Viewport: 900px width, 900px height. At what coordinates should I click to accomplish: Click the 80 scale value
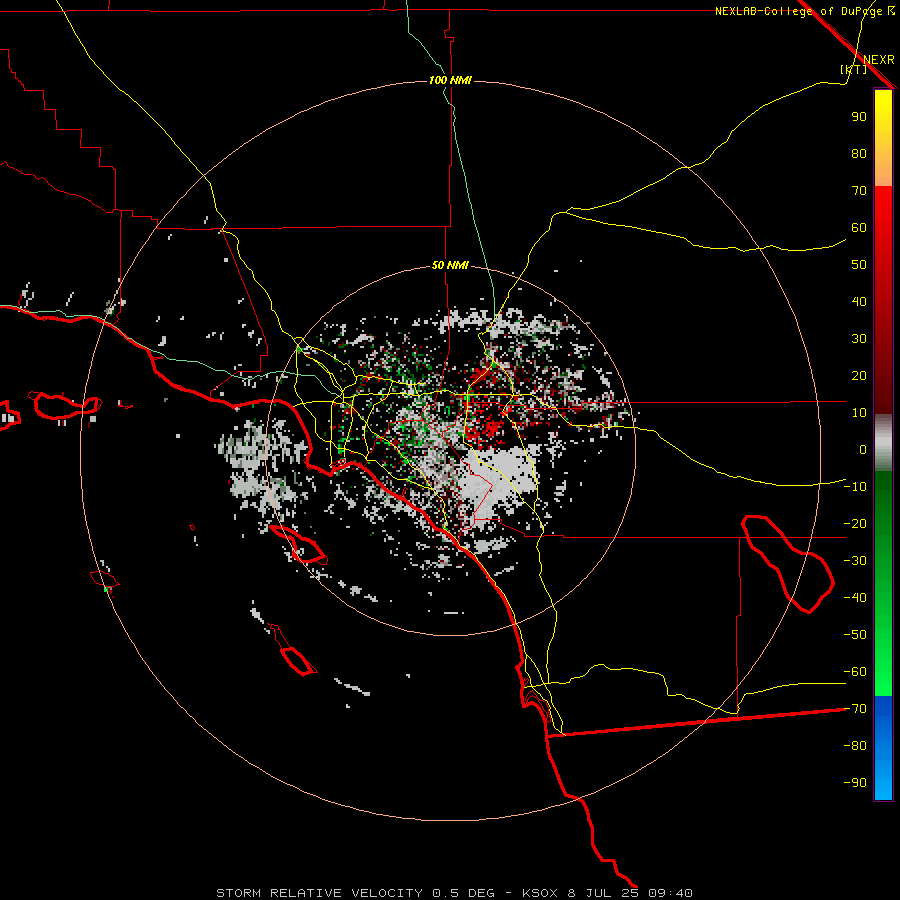(859, 153)
